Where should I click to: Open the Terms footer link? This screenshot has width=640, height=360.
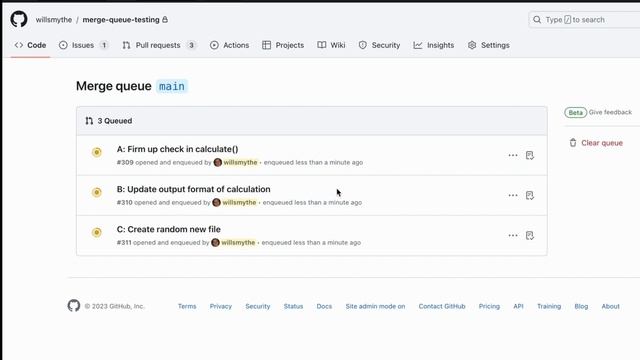pos(187,306)
